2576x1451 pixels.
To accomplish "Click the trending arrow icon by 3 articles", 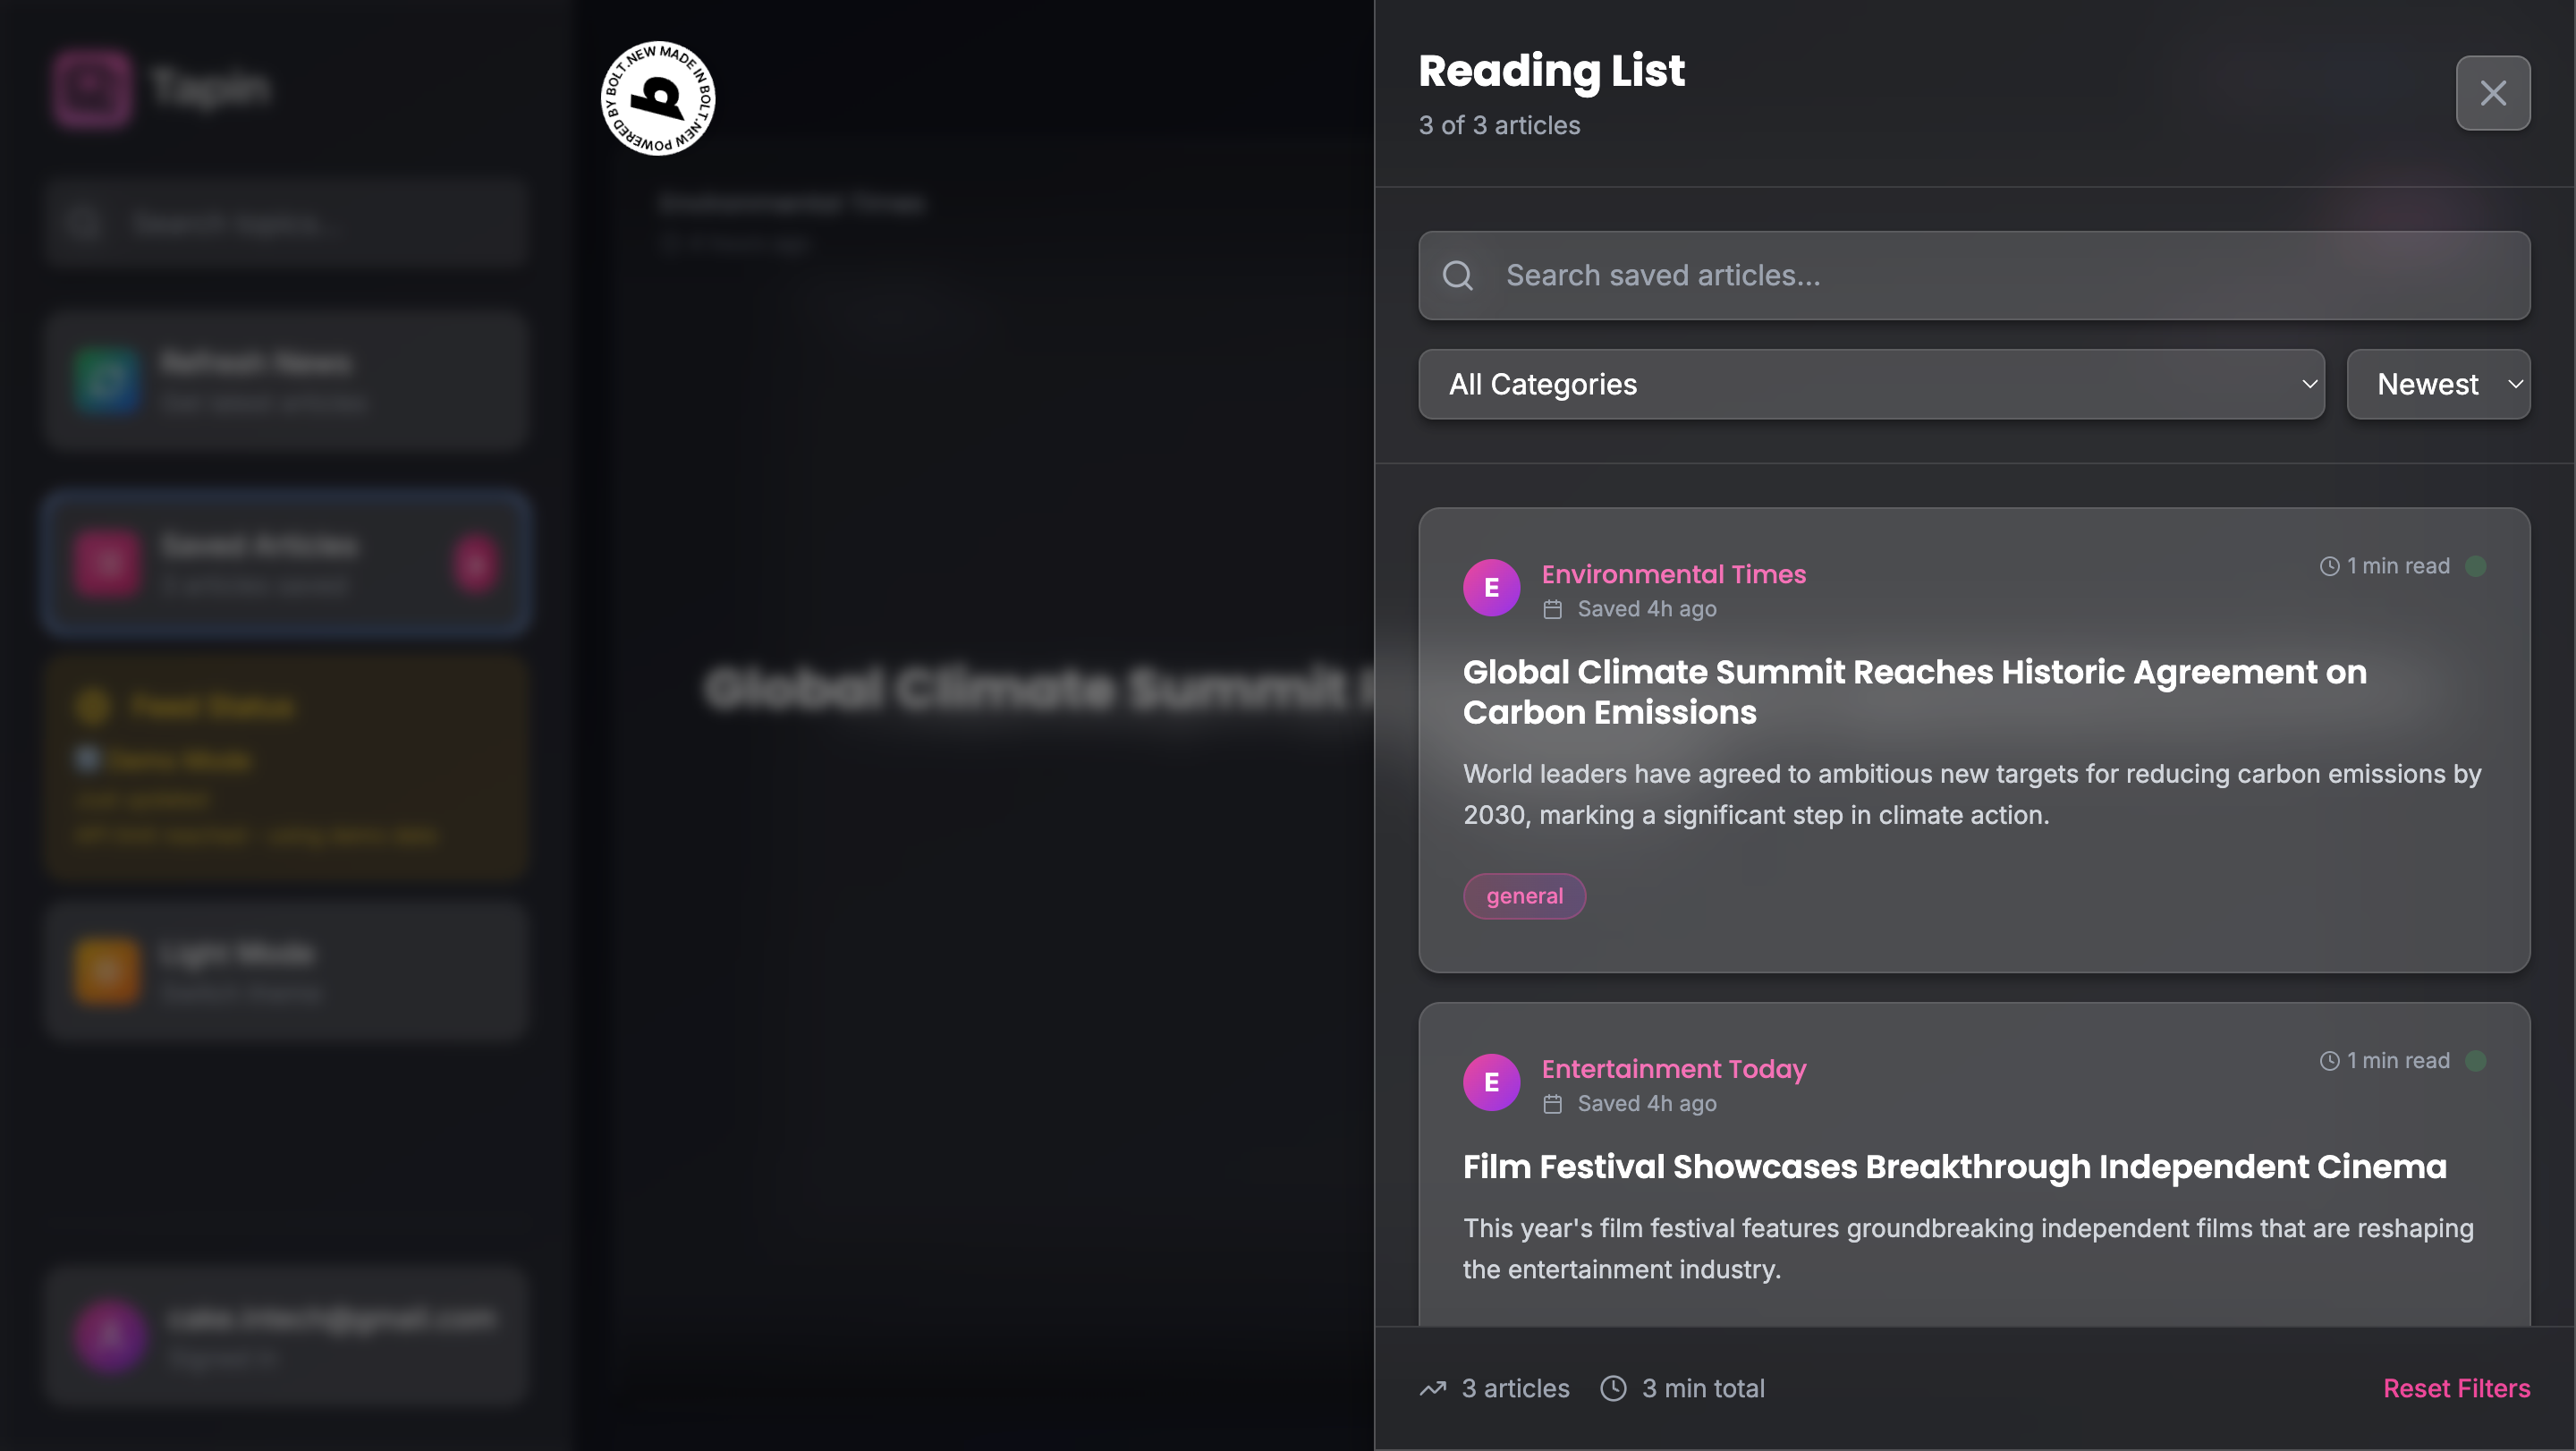I will point(1432,1388).
